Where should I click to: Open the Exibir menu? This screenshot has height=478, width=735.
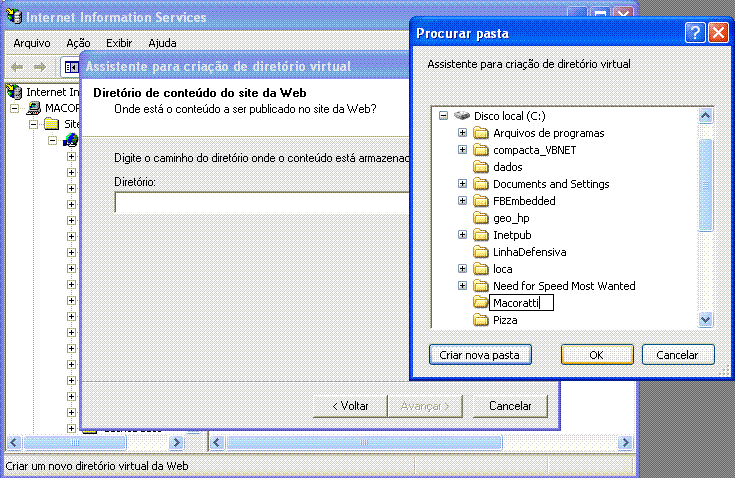(x=119, y=43)
